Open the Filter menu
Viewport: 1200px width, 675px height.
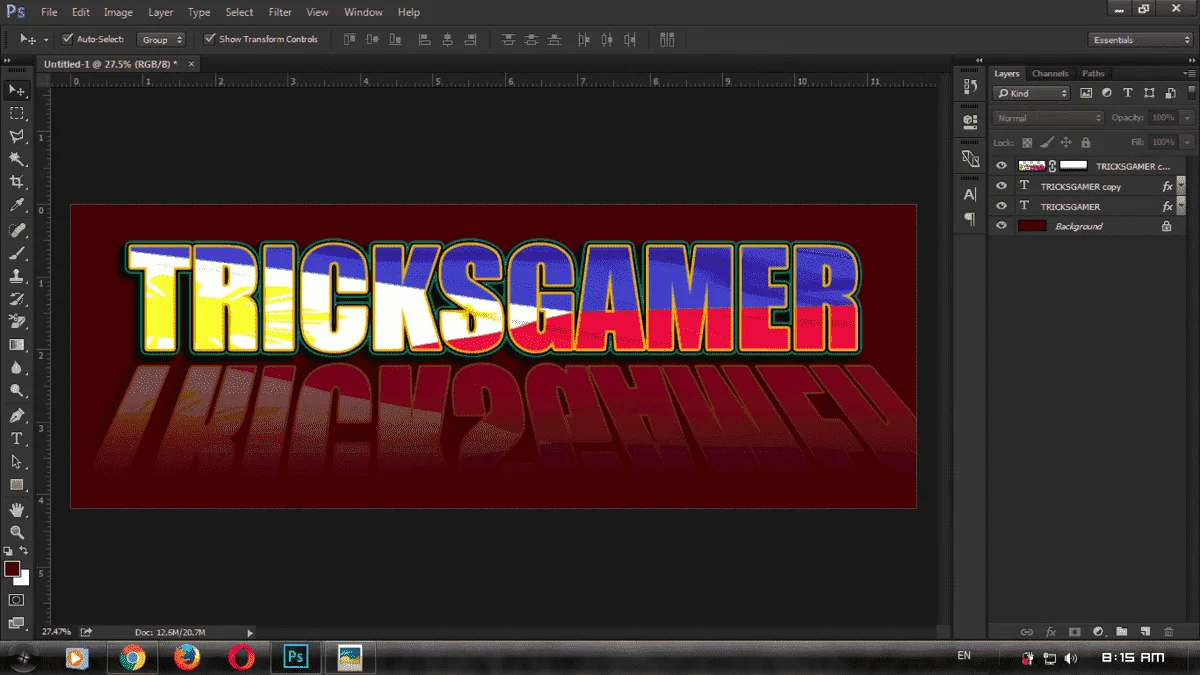pos(280,12)
